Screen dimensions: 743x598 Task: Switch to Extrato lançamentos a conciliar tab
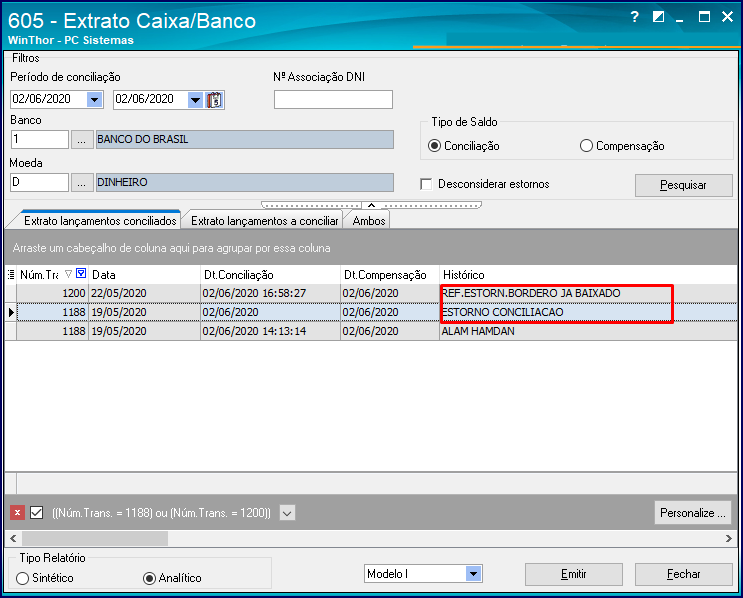264,221
